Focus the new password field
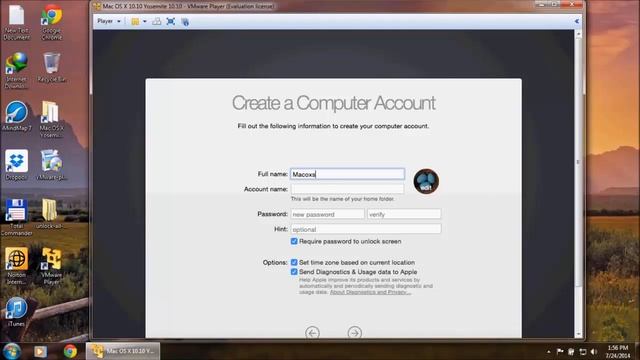 pyautogui.click(x=327, y=214)
